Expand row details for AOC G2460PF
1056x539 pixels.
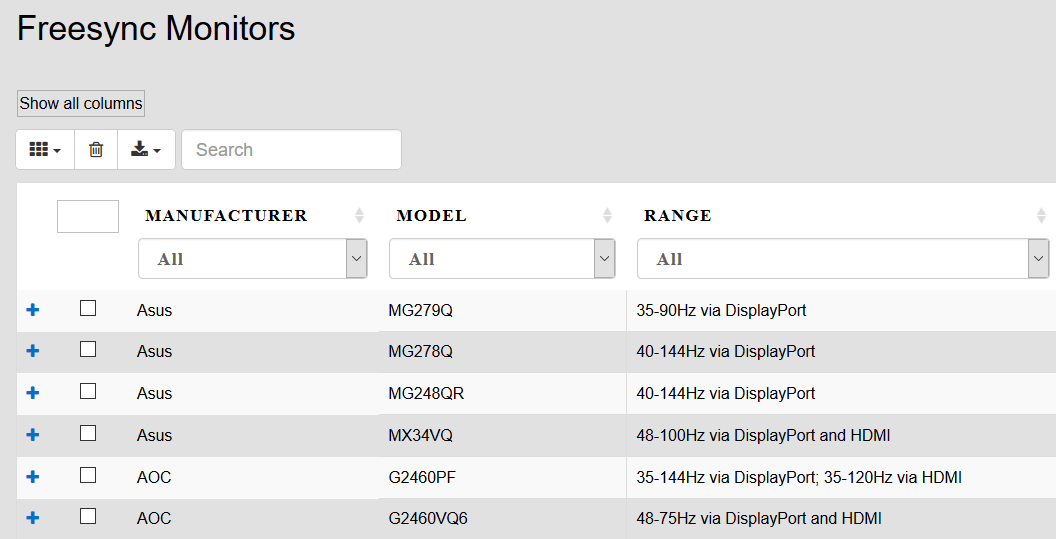click(x=32, y=477)
